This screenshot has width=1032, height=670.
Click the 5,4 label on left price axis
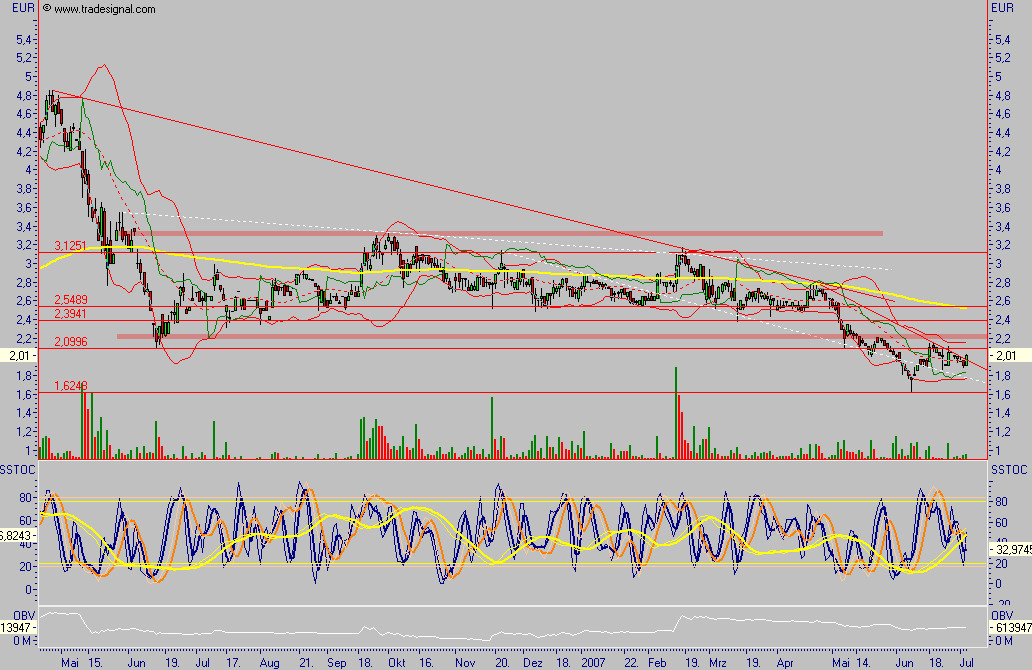[x=24, y=39]
